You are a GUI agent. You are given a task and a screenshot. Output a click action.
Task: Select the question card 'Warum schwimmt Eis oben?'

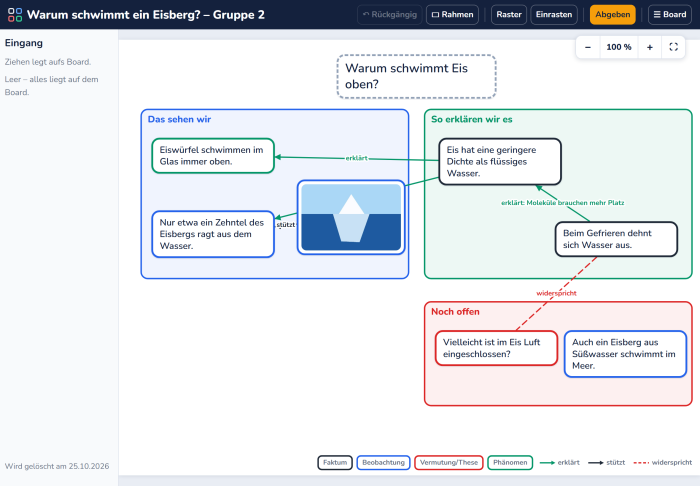tap(416, 76)
